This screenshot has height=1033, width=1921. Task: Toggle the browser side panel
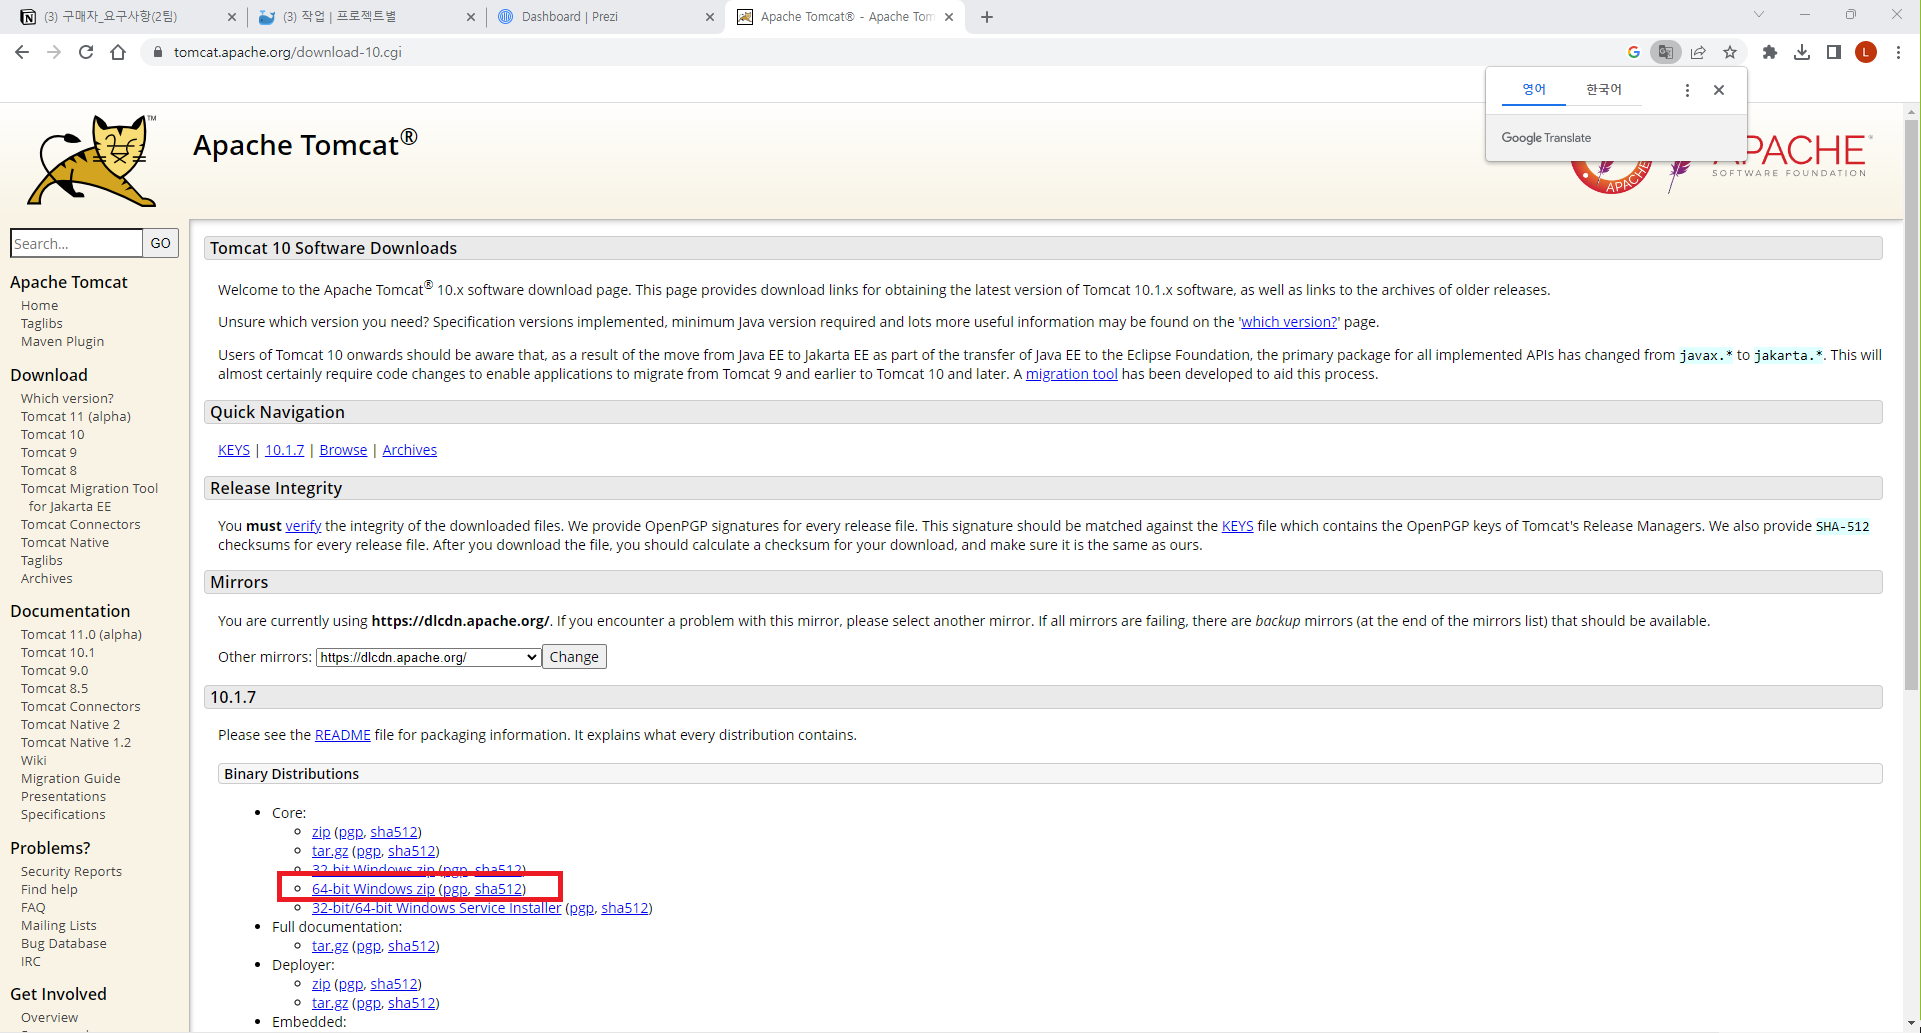coord(1834,52)
